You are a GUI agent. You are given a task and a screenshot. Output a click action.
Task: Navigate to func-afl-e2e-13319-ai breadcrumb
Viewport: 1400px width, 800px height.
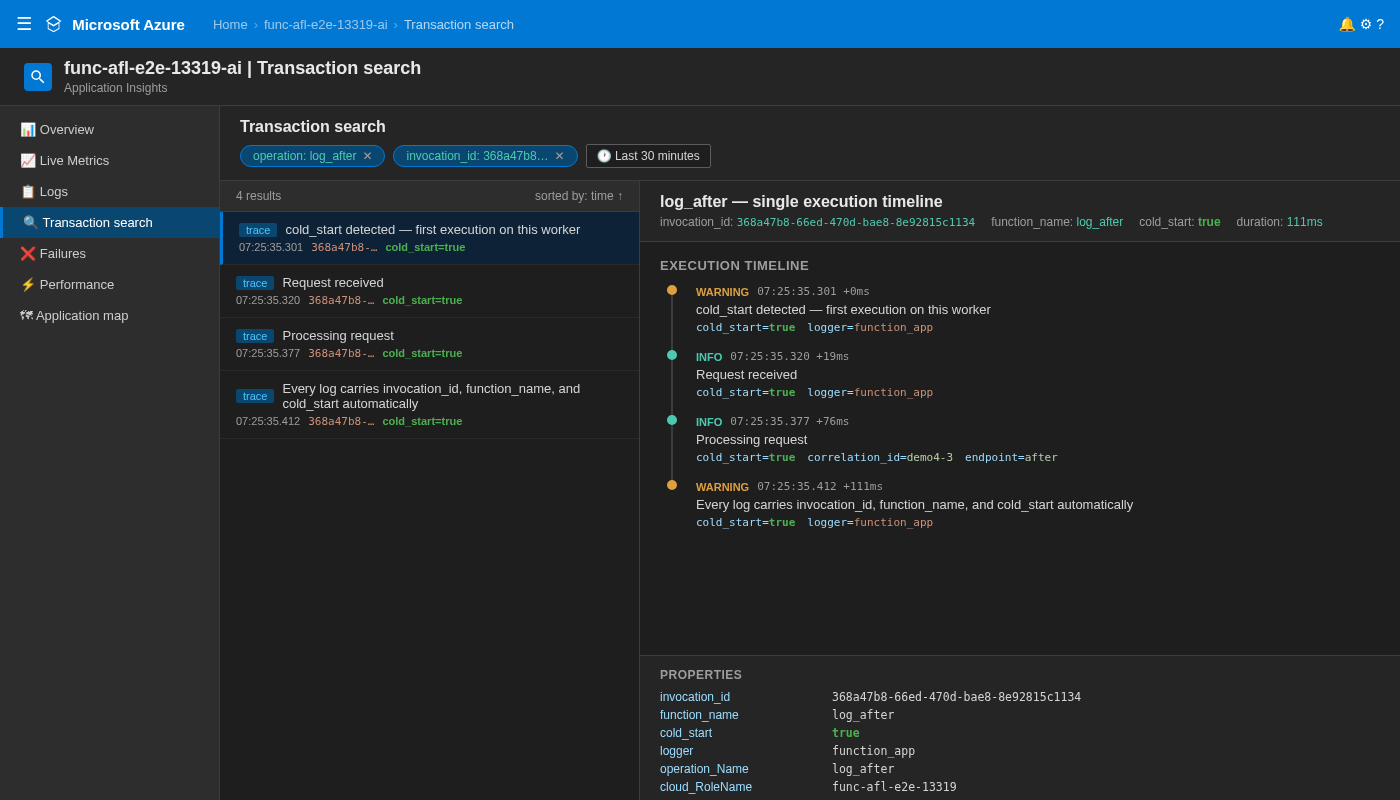coord(325,24)
